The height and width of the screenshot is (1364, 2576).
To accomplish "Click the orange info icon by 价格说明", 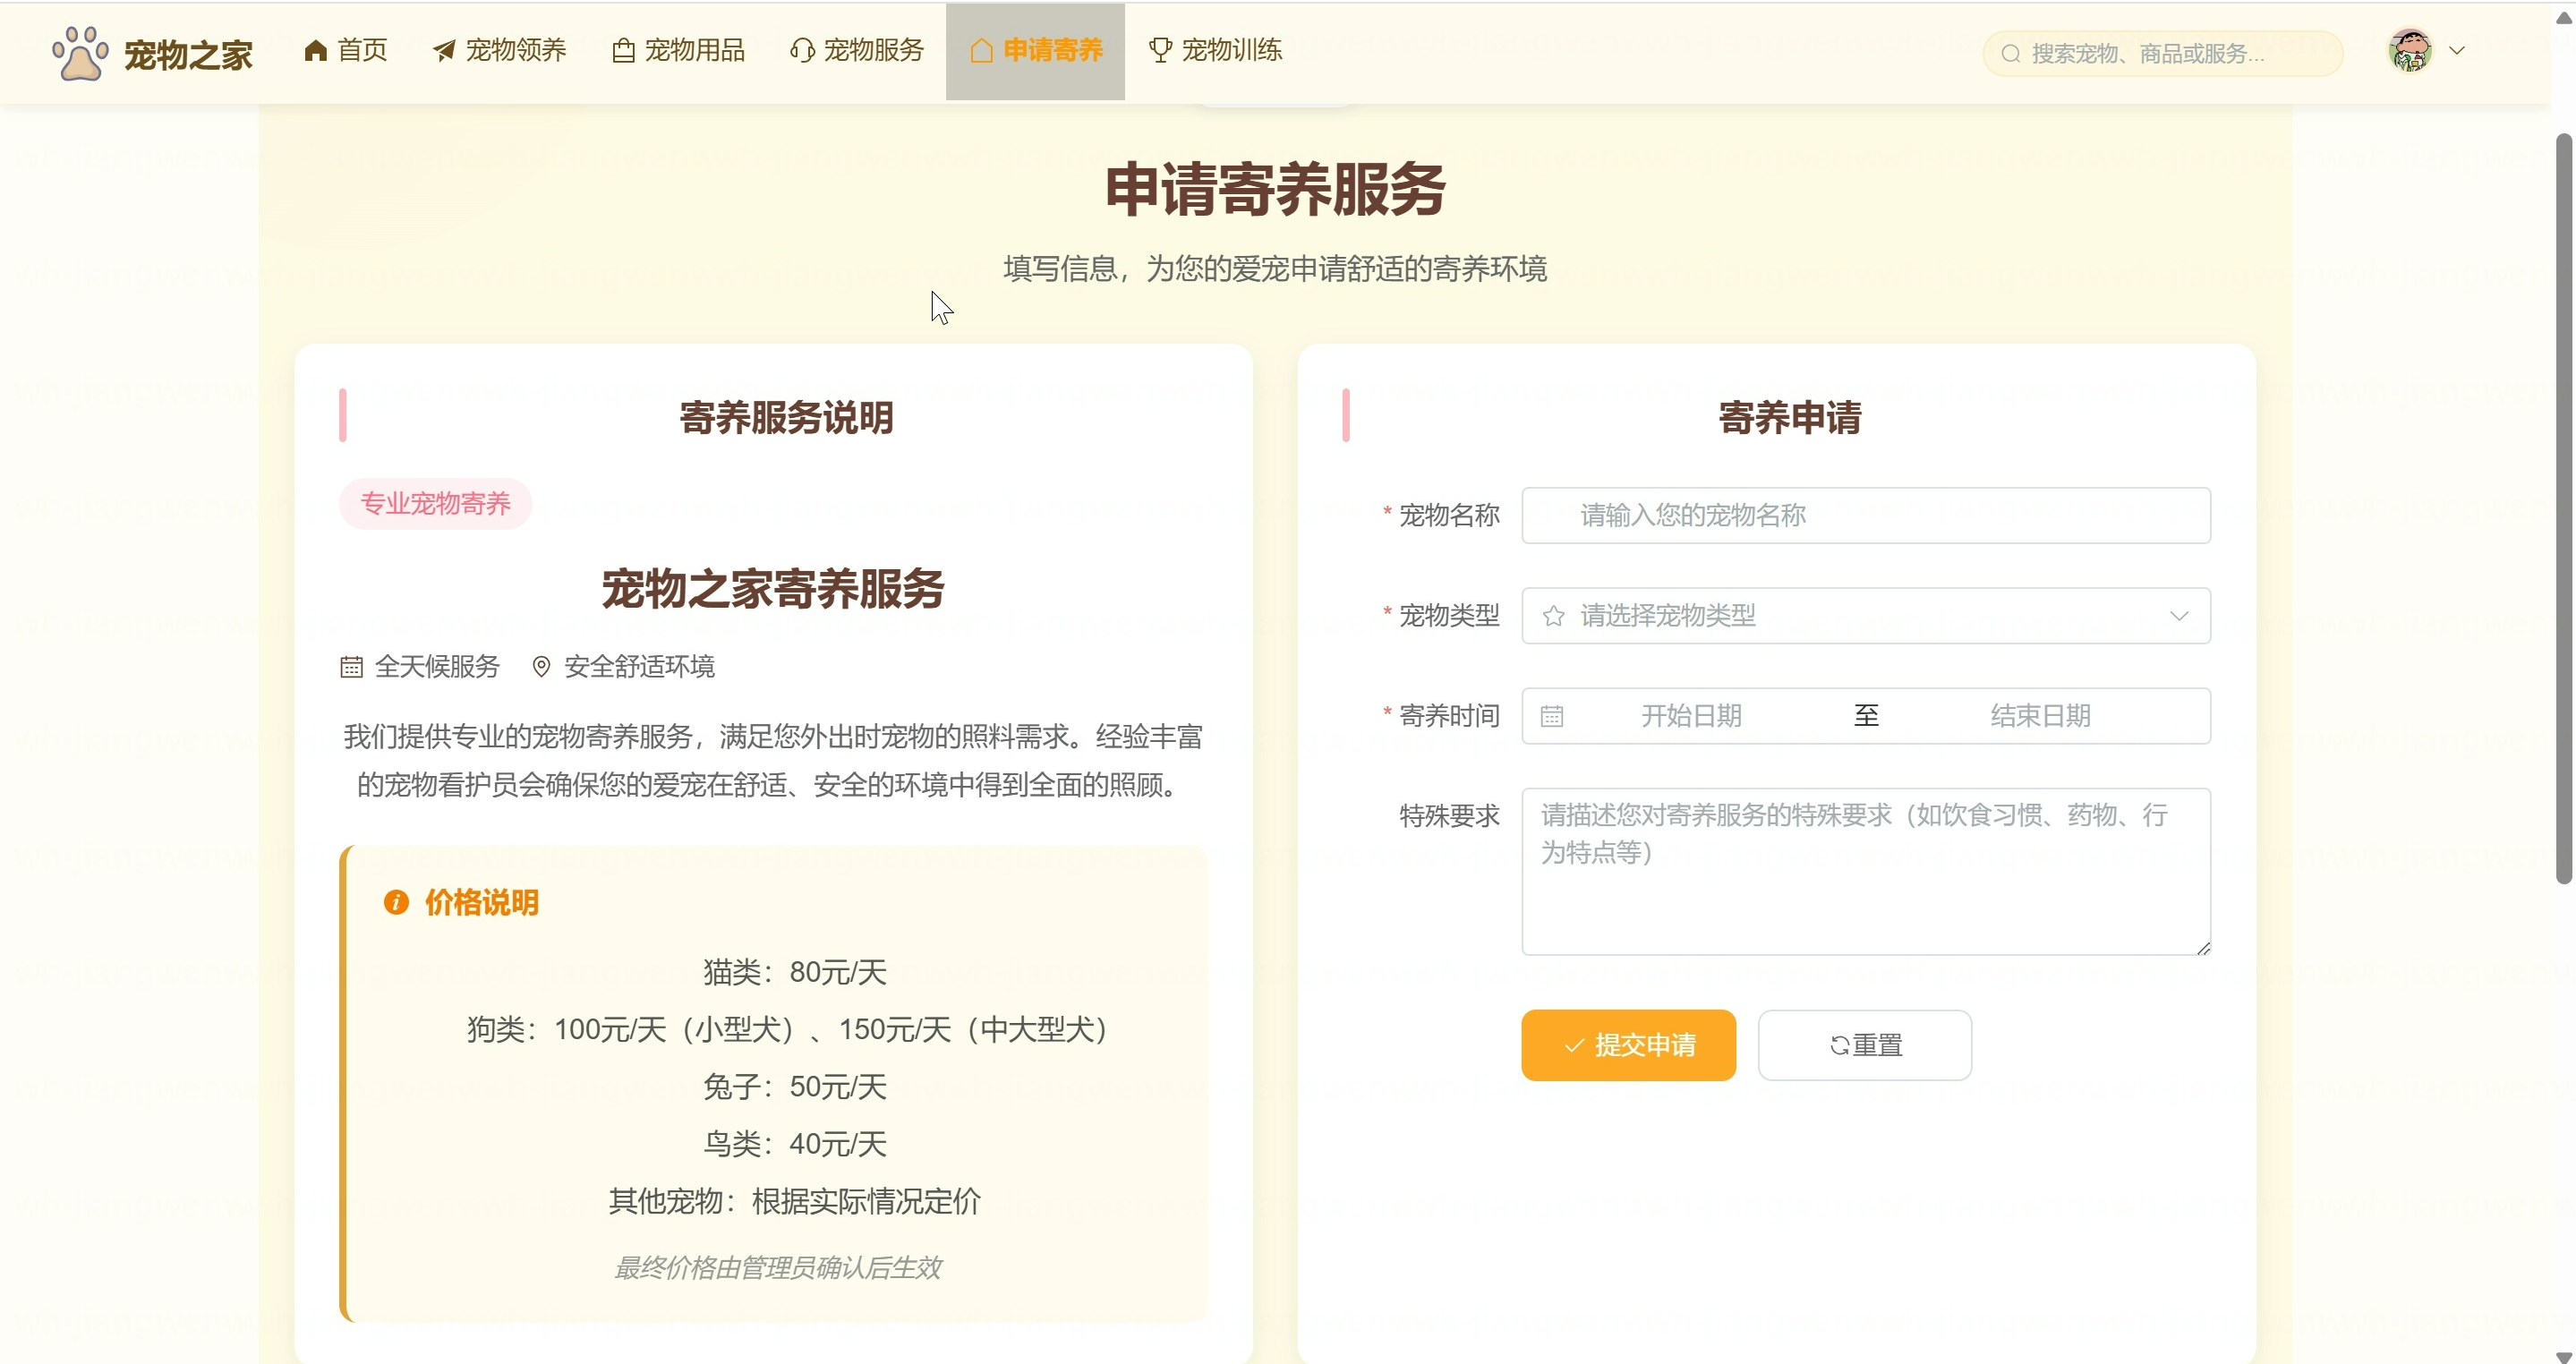I will [x=396, y=902].
